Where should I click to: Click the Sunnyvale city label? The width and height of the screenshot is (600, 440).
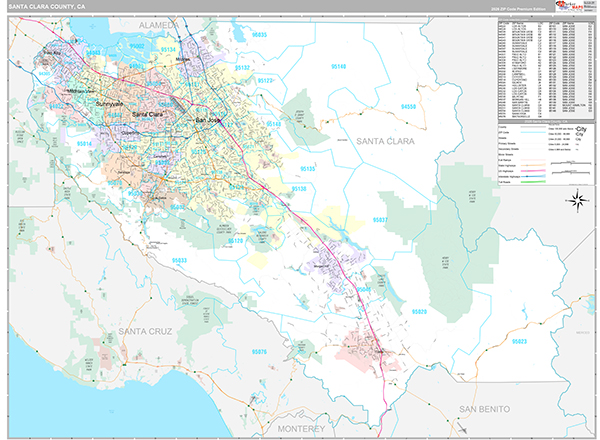109,104
